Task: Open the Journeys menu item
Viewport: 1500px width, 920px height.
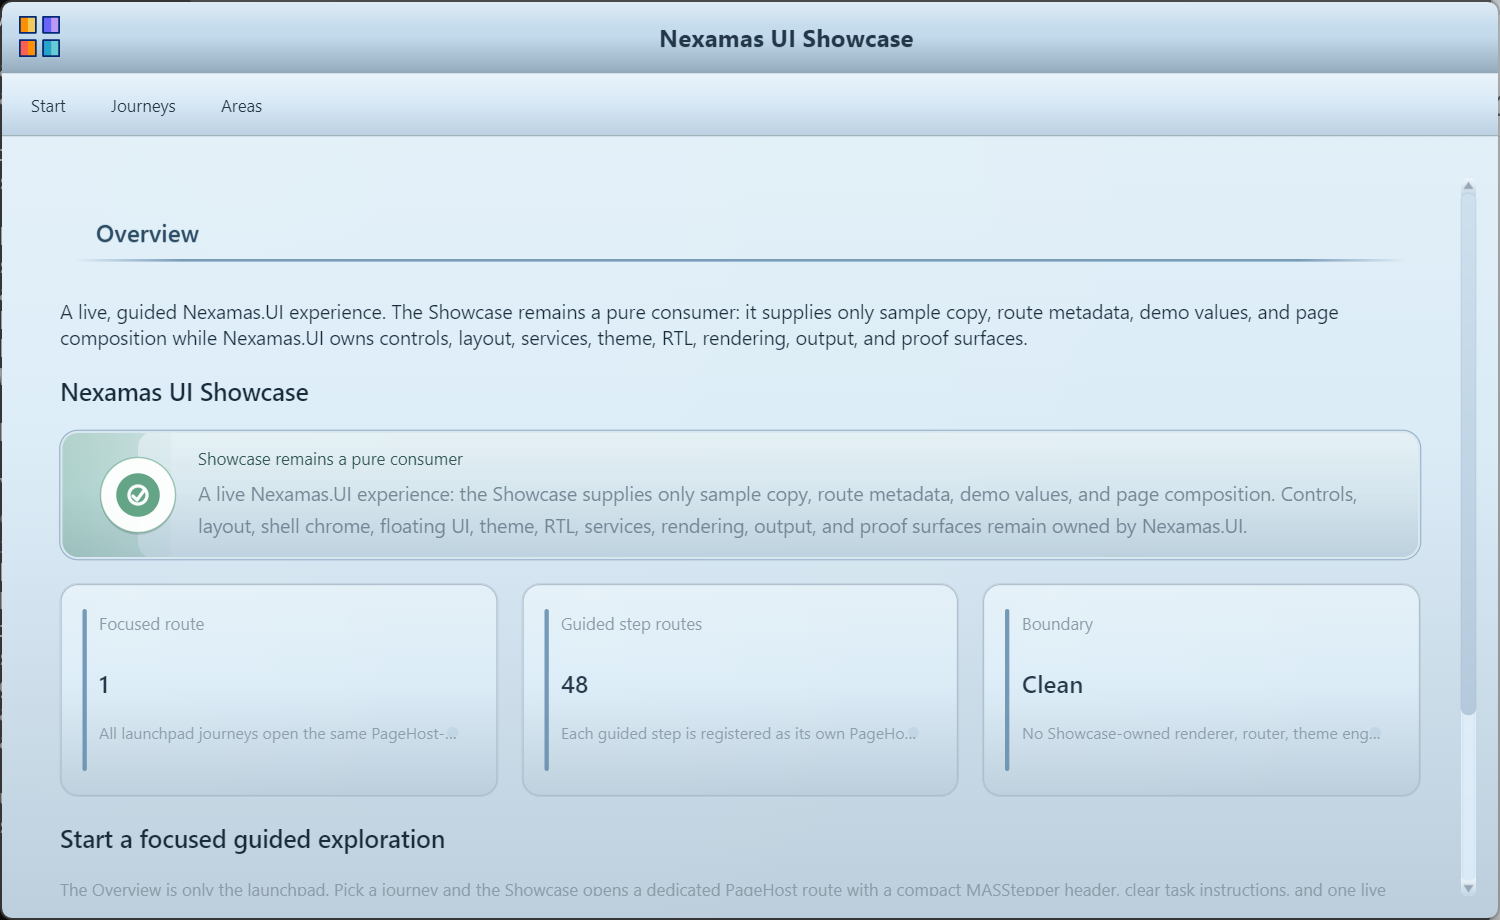Action: 143,106
